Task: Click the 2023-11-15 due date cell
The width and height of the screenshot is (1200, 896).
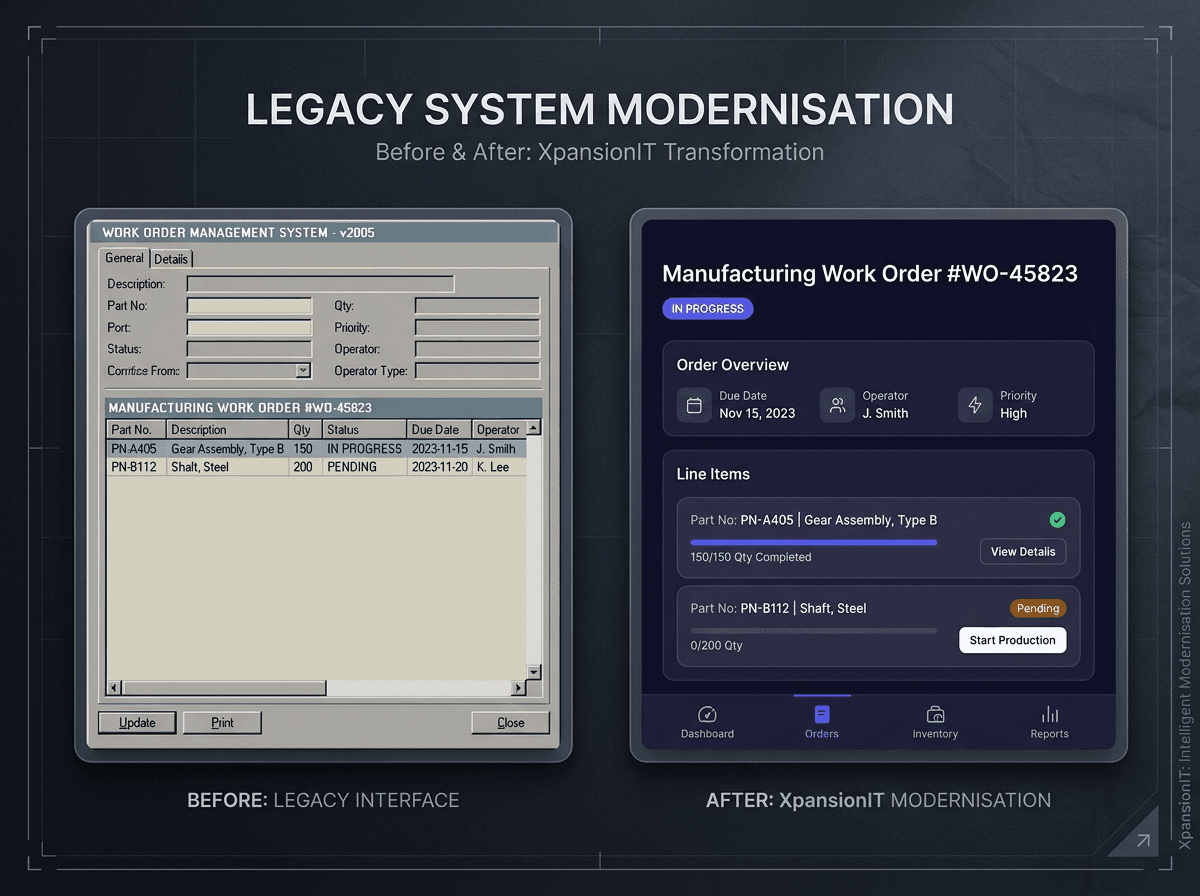Action: click(440, 449)
